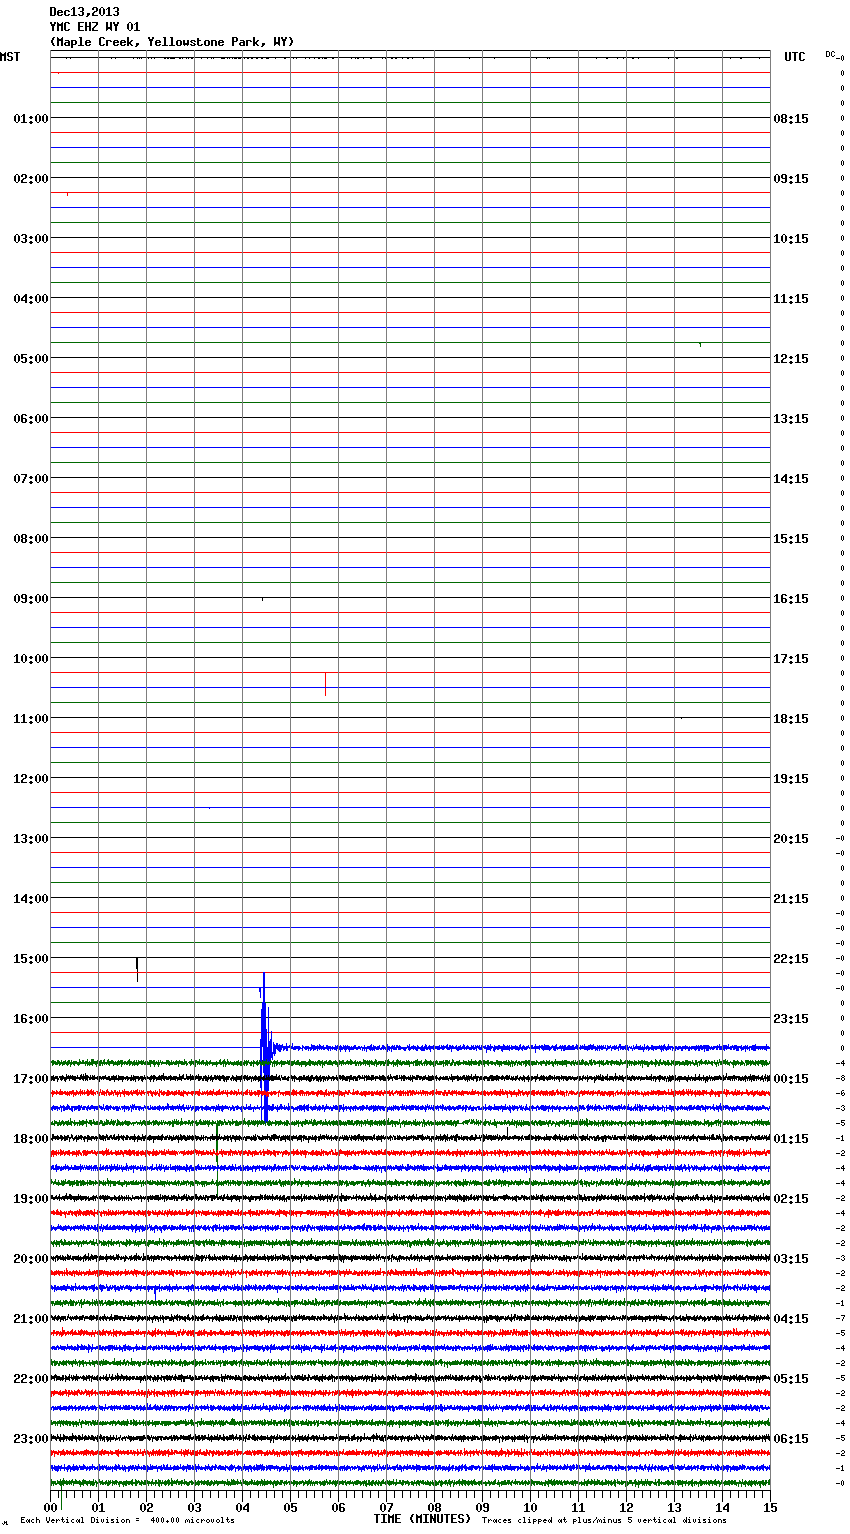Select the 15:00 MST time label

pyautogui.click(x=31, y=959)
